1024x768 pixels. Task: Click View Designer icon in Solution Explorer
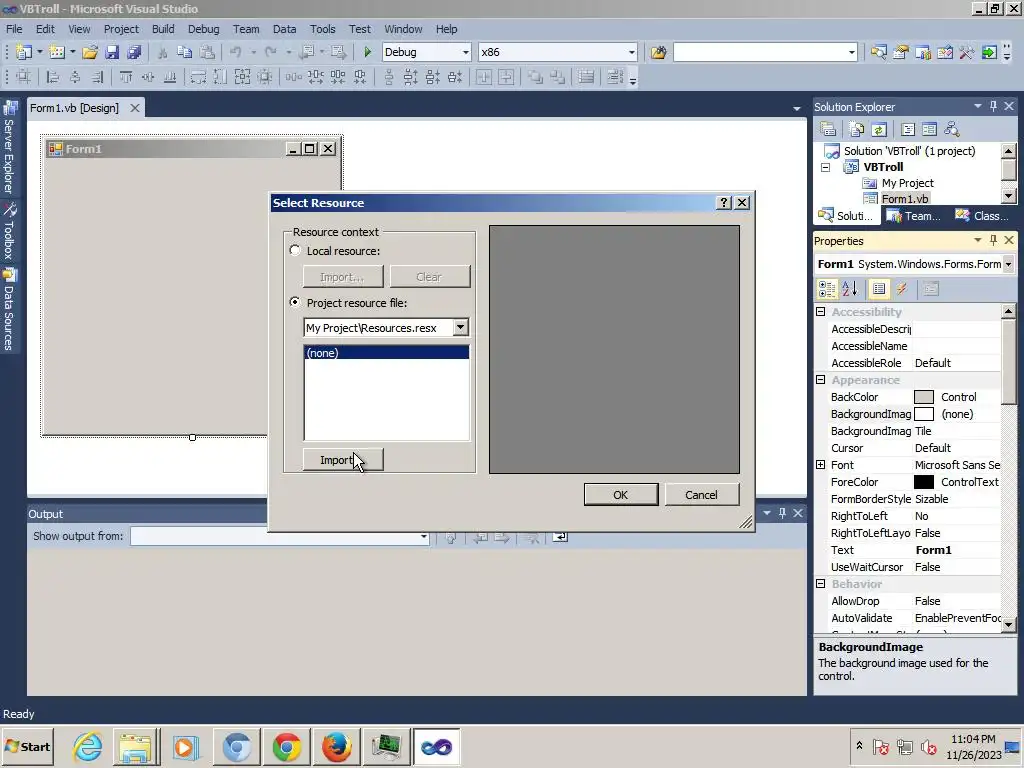pos(929,129)
